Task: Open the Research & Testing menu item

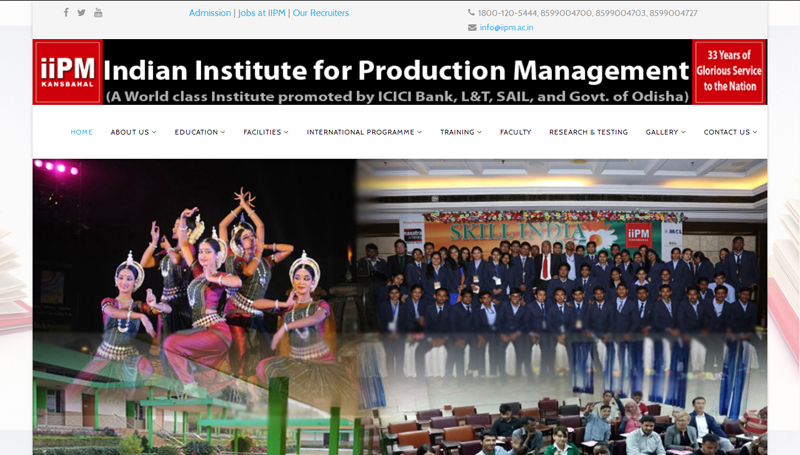Action: point(588,132)
